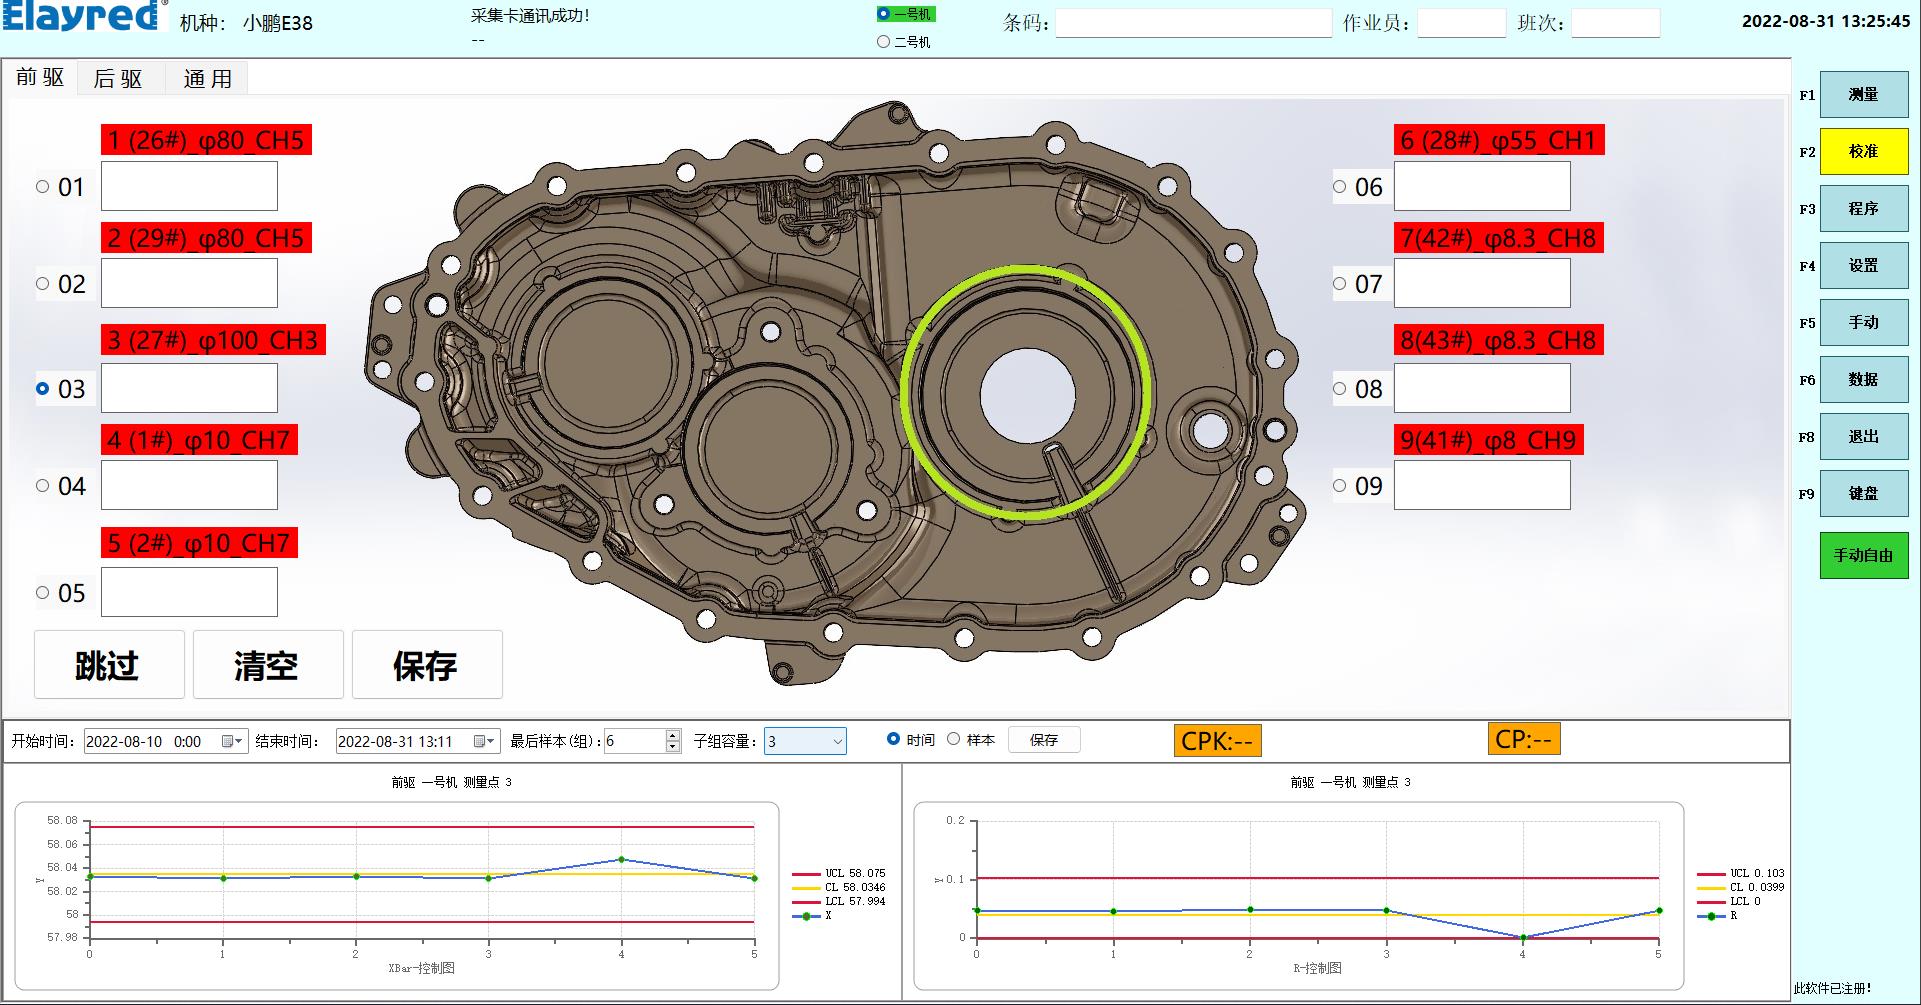Expand the 子组容量 subgroup size dropdown
Screen dimensions: 1921x1005
coord(837,741)
